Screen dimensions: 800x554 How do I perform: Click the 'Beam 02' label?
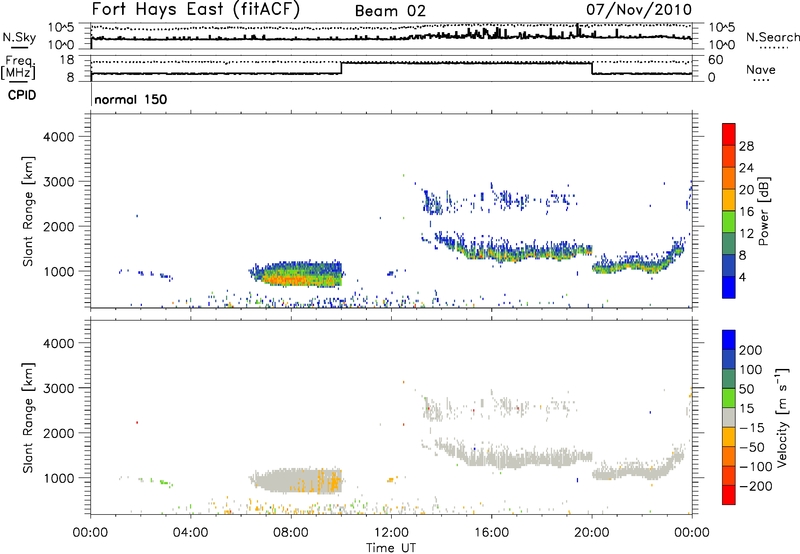[390, 11]
